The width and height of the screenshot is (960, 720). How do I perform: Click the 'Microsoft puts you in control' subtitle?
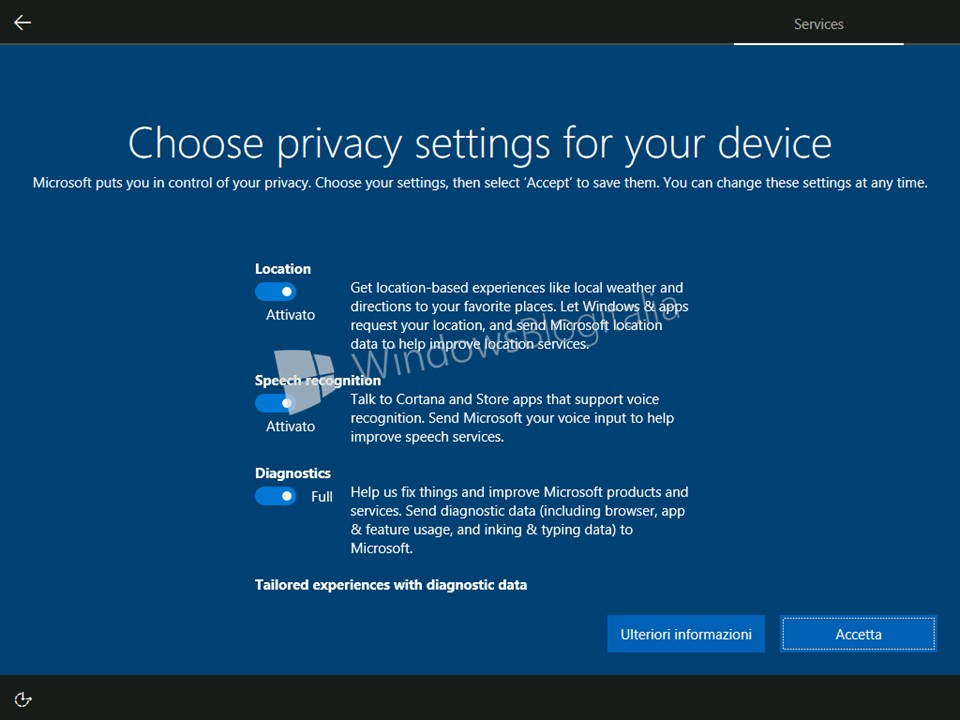pos(480,183)
